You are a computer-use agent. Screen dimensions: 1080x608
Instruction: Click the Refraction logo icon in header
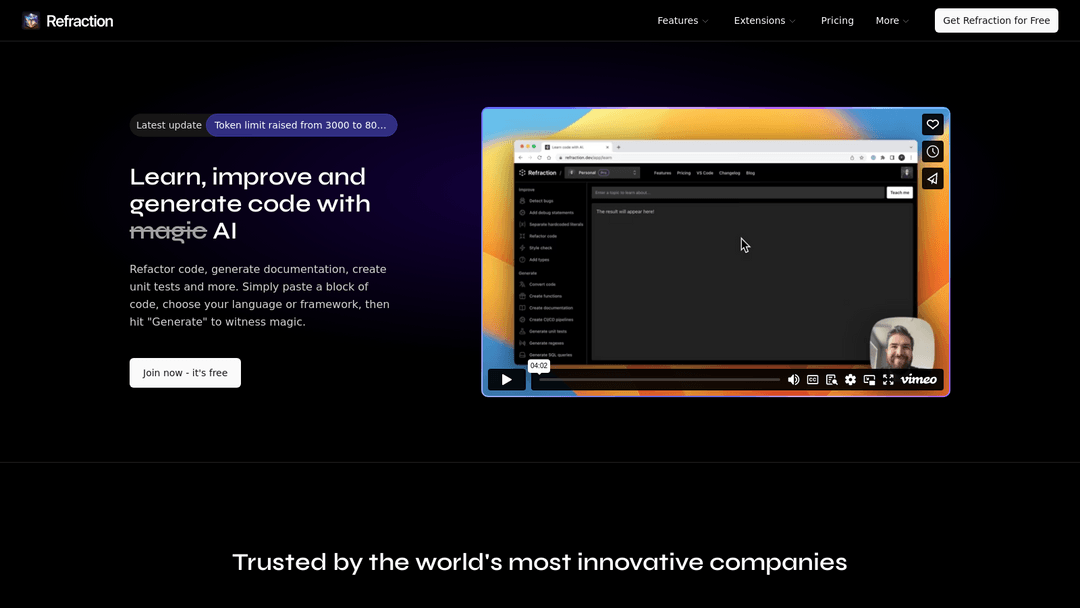pos(31,21)
